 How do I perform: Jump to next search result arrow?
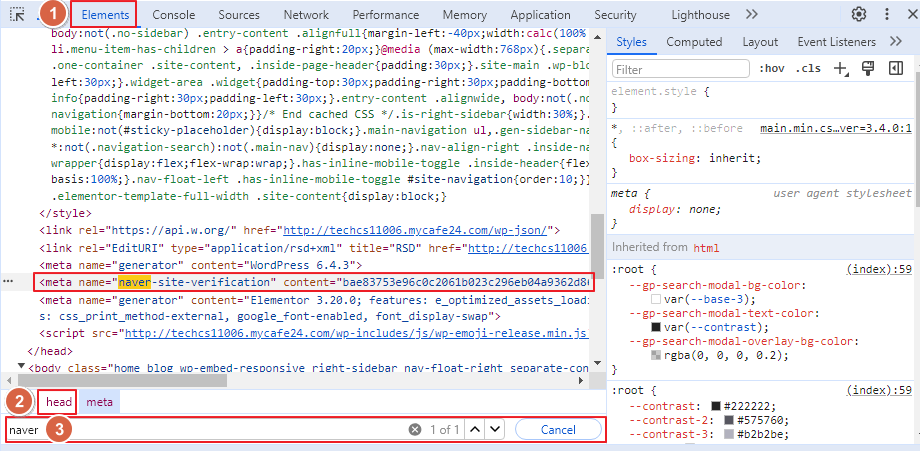(x=495, y=430)
